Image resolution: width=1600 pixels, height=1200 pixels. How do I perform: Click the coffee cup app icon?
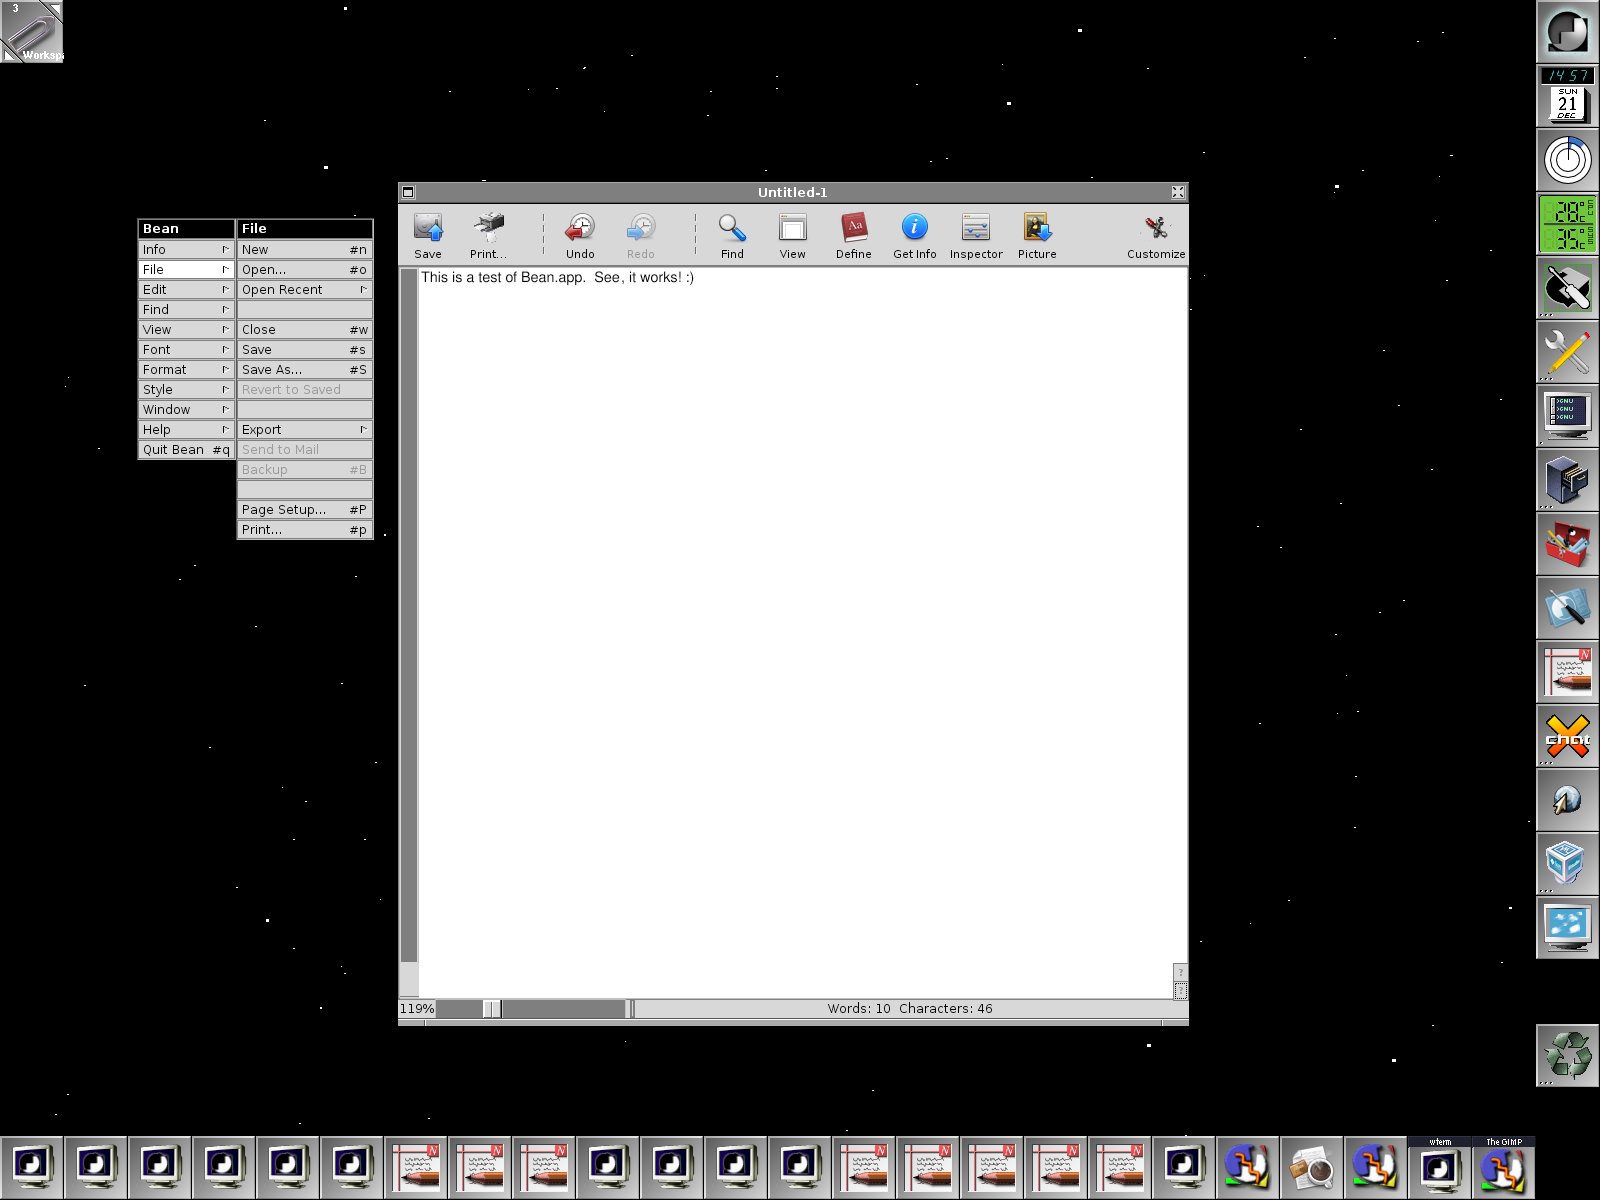click(1312, 1168)
